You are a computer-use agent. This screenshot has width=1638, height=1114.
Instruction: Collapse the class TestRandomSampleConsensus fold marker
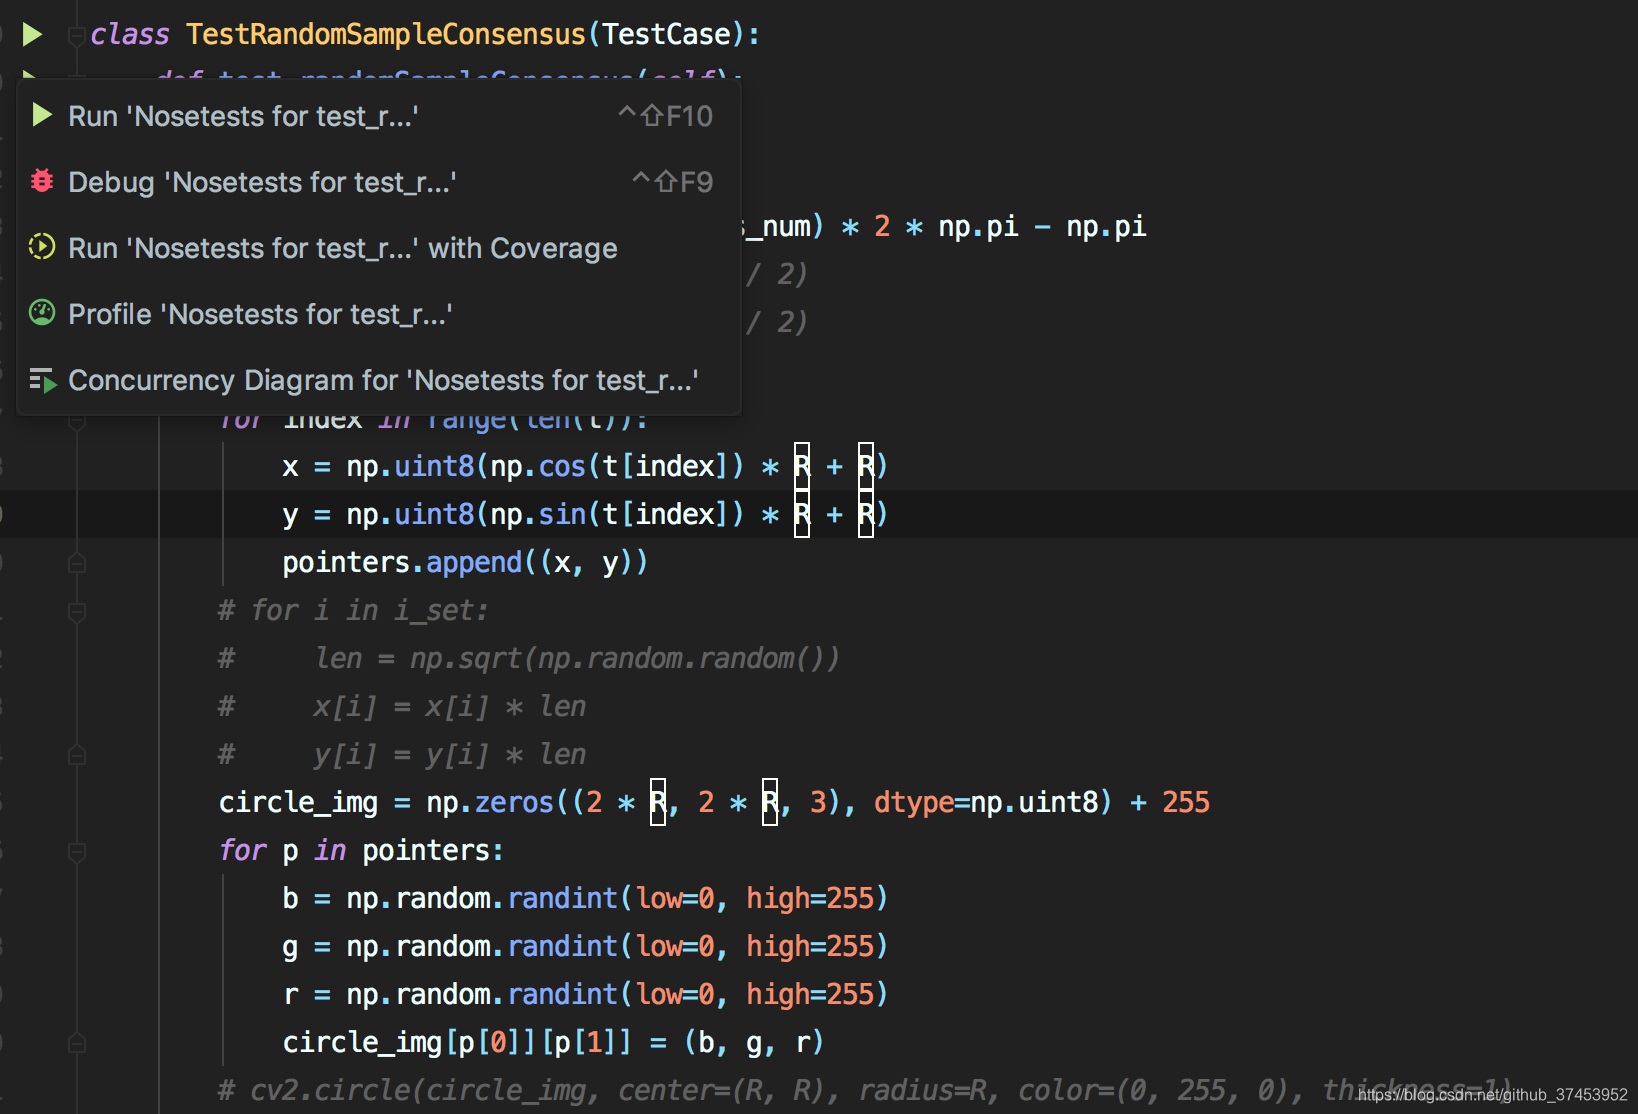coord(76,35)
